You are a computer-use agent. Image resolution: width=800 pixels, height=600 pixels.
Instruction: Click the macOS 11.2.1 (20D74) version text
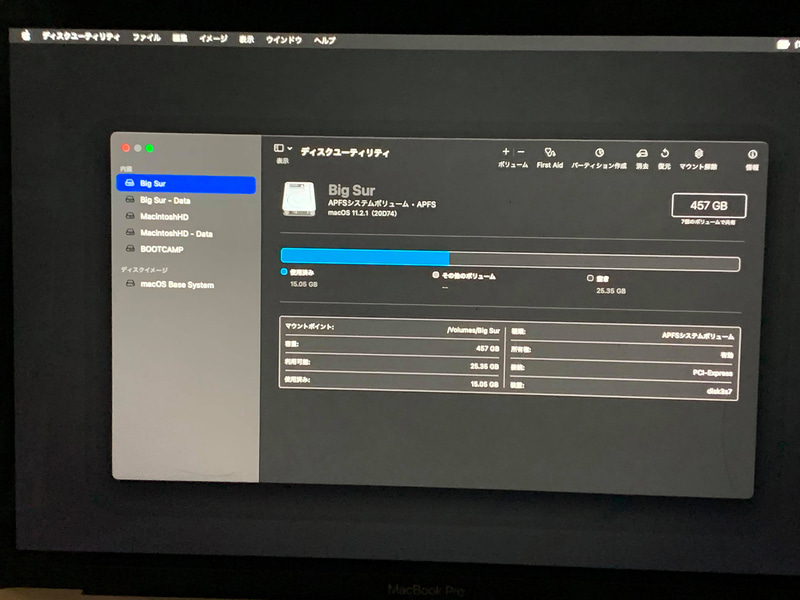(362, 213)
